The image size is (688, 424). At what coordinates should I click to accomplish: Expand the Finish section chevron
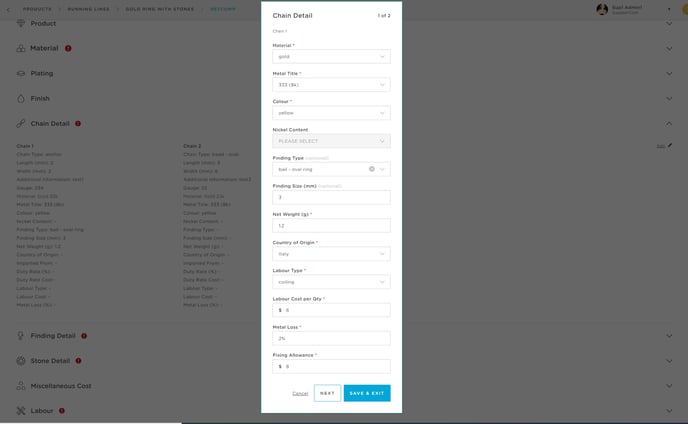669,98
